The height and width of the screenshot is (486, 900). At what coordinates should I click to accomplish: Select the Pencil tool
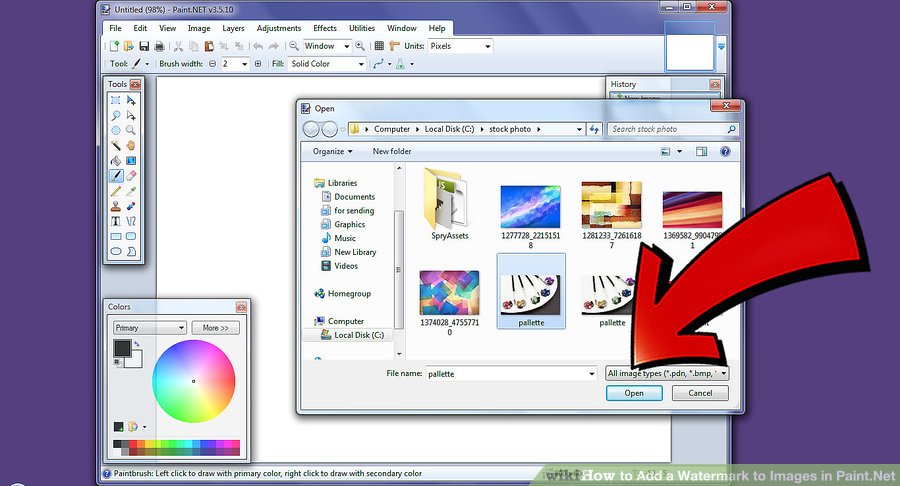tap(116, 191)
